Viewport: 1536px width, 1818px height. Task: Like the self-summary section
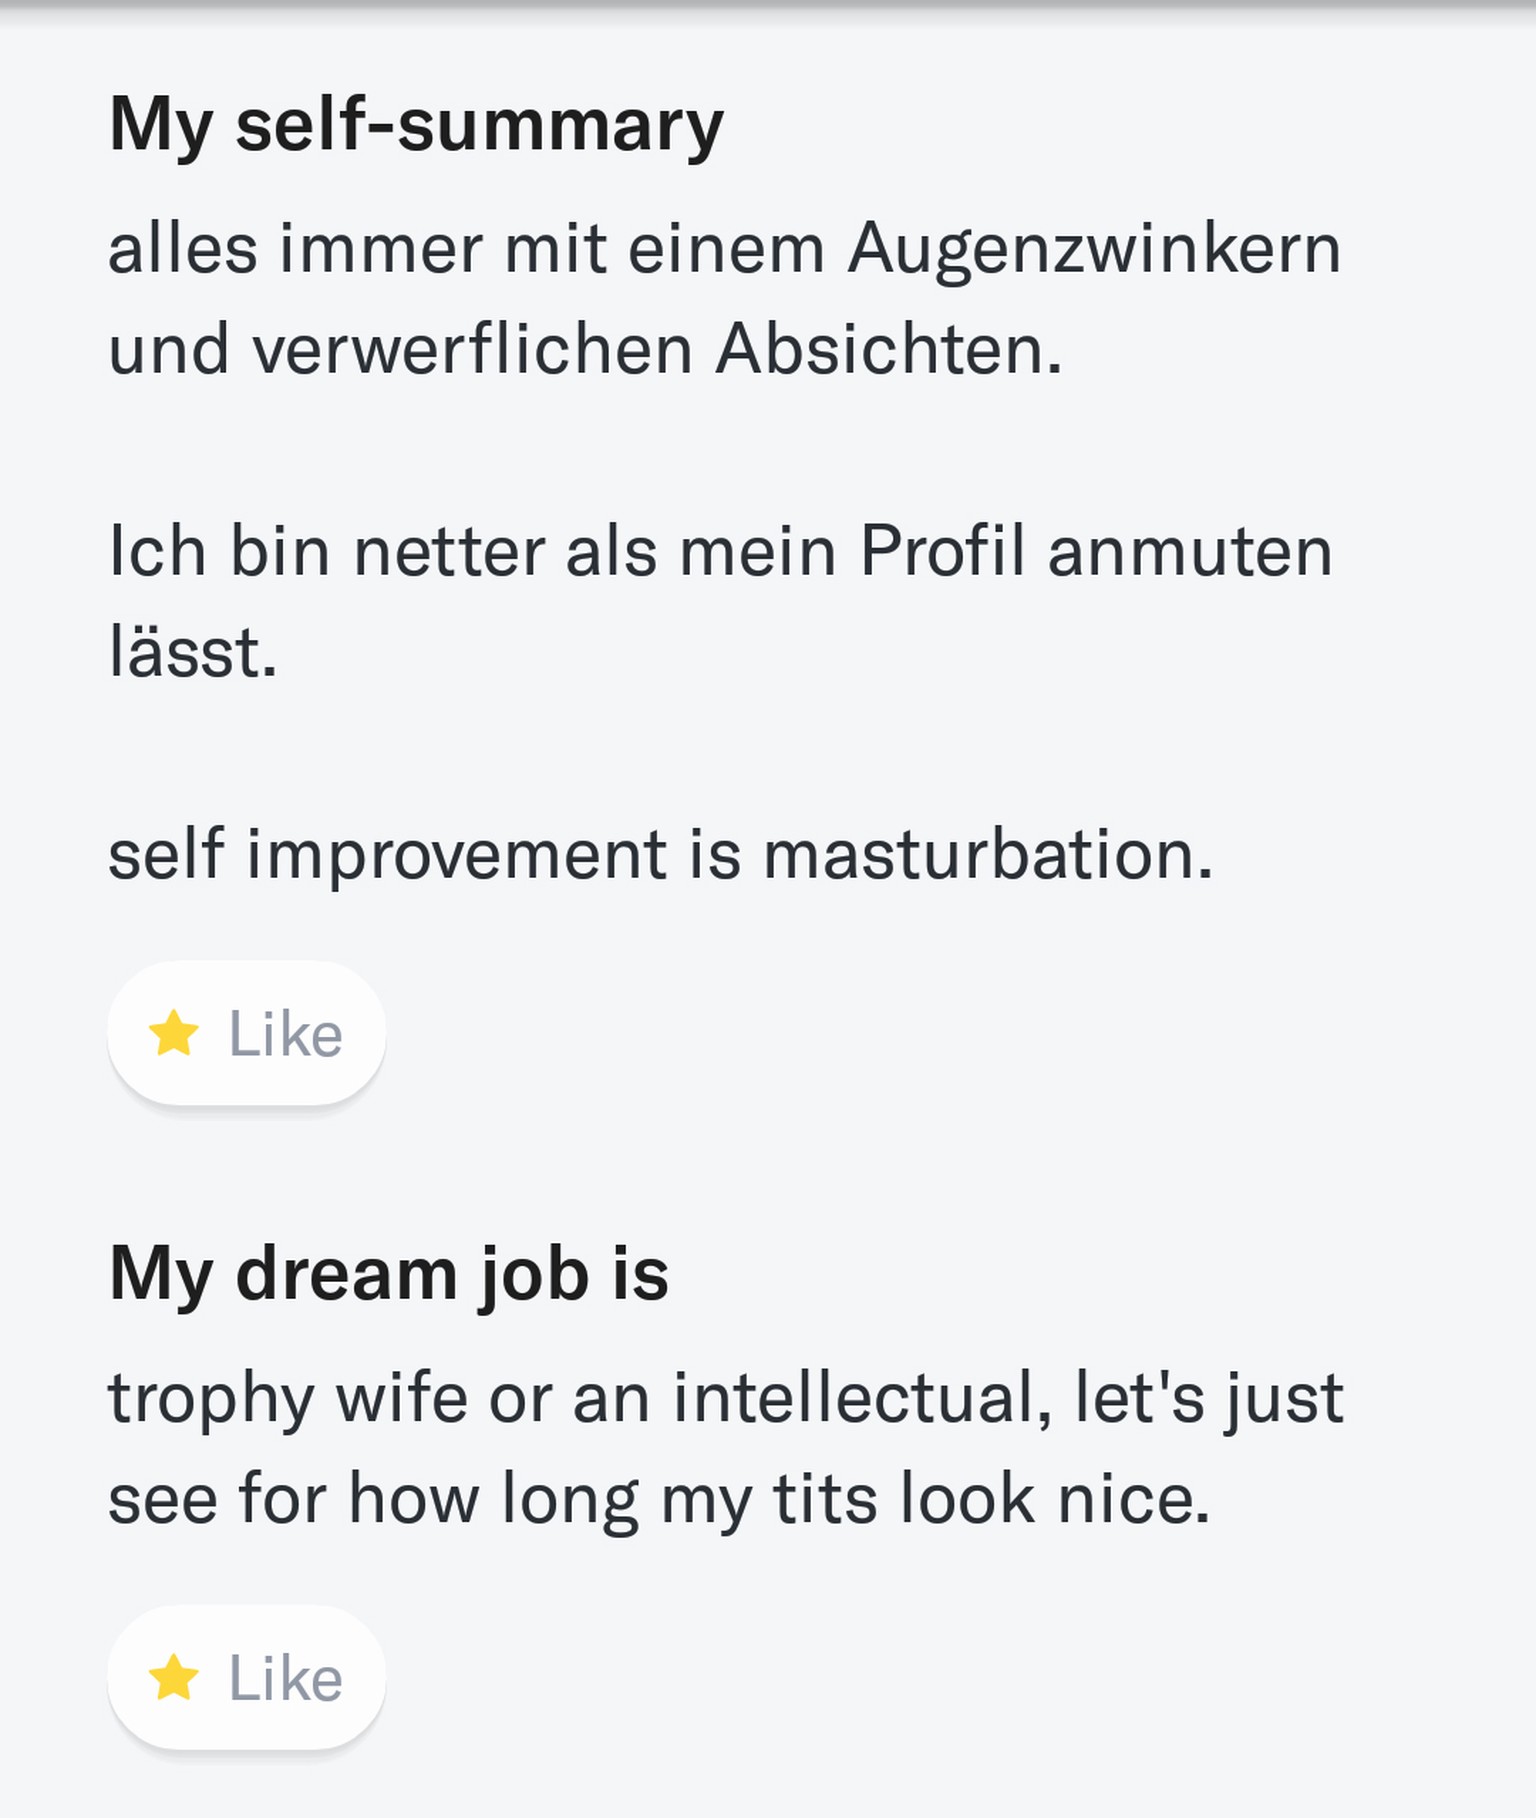tap(247, 1033)
